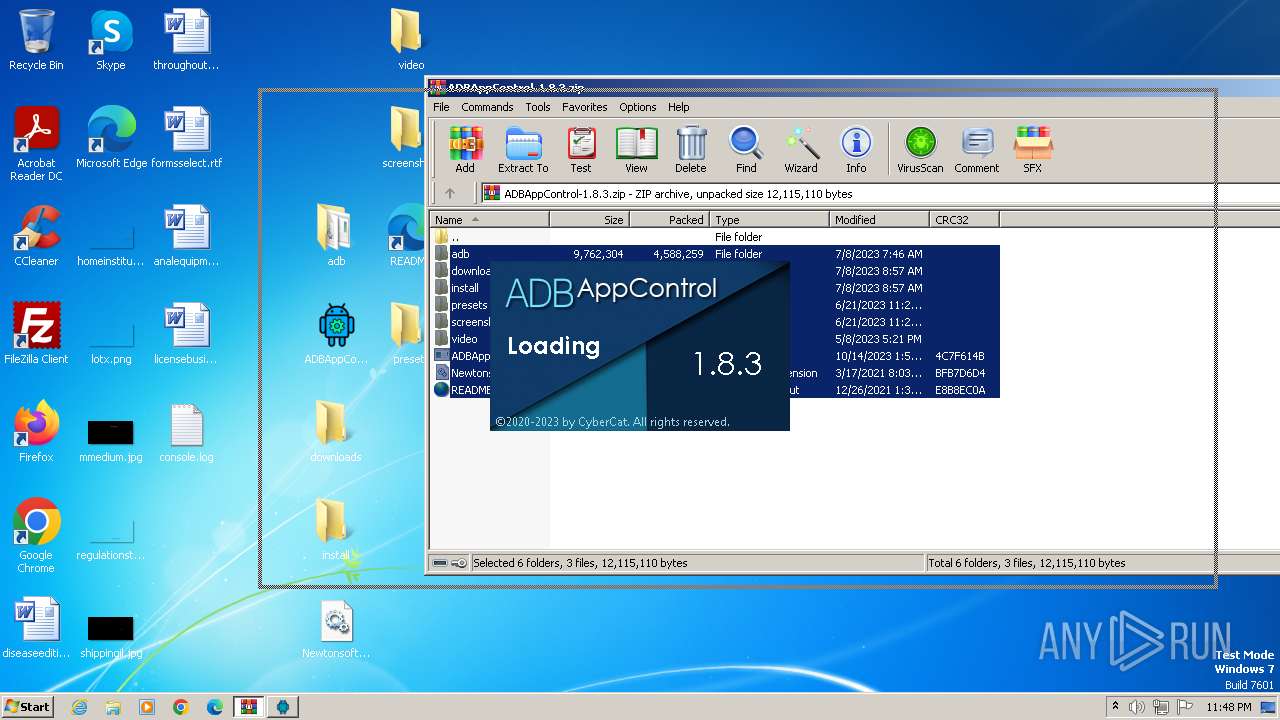Click the taskbar clock 11:48 PM
This screenshot has width=1280, height=720.
point(1228,707)
